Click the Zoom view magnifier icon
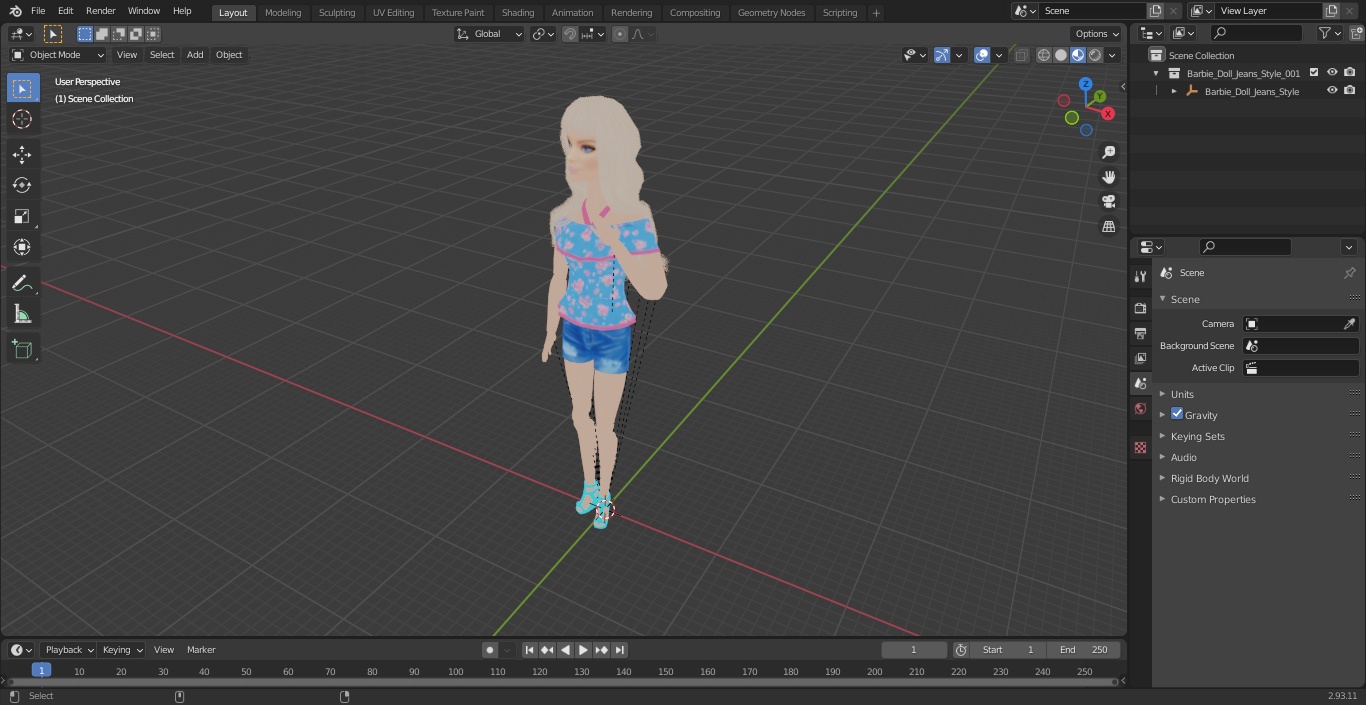The height and width of the screenshot is (705, 1366). [1108, 152]
